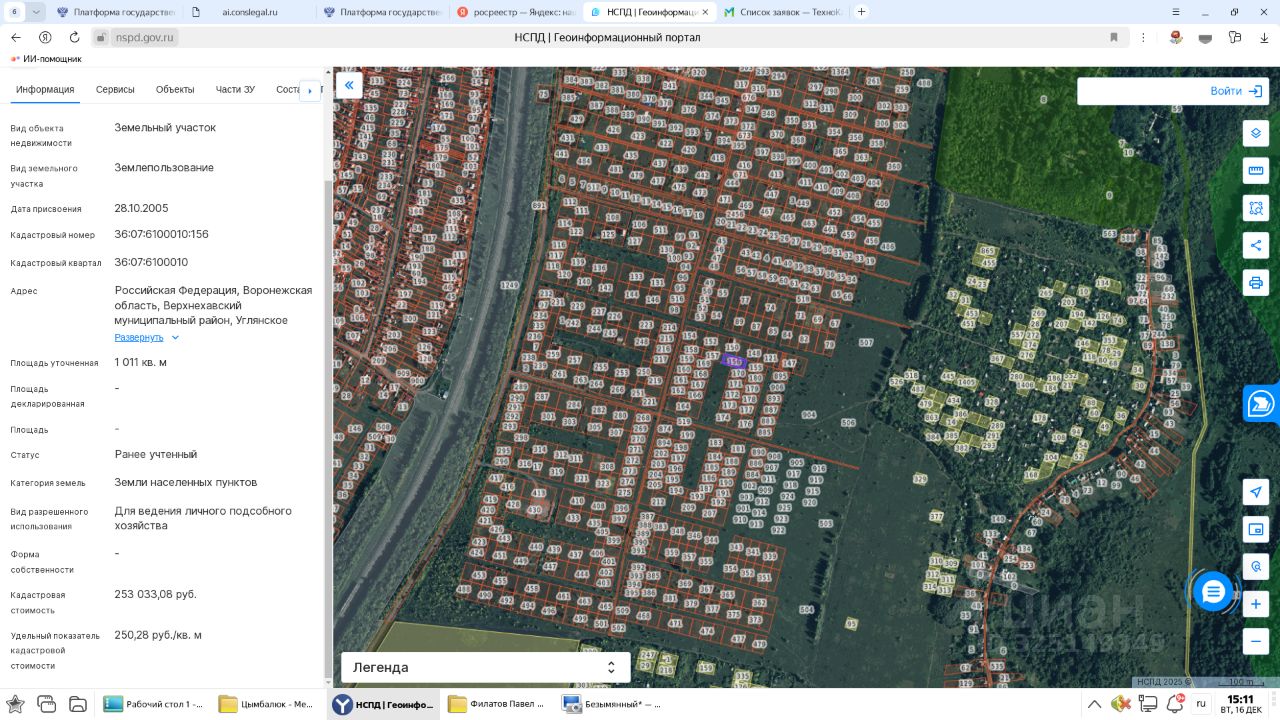Click the cadastral number 36:07:6100010:156
This screenshot has width=1280, height=720.
[x=161, y=234]
